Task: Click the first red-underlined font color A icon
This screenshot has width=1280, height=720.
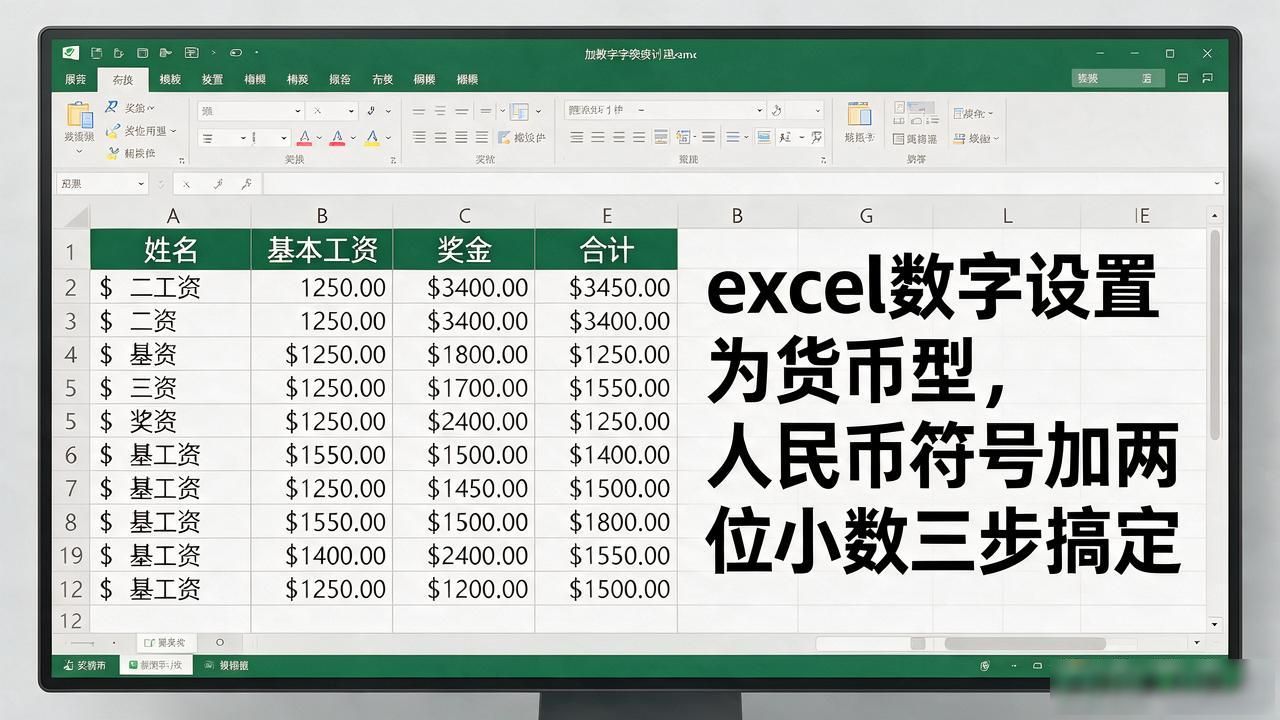Action: pyautogui.click(x=304, y=138)
